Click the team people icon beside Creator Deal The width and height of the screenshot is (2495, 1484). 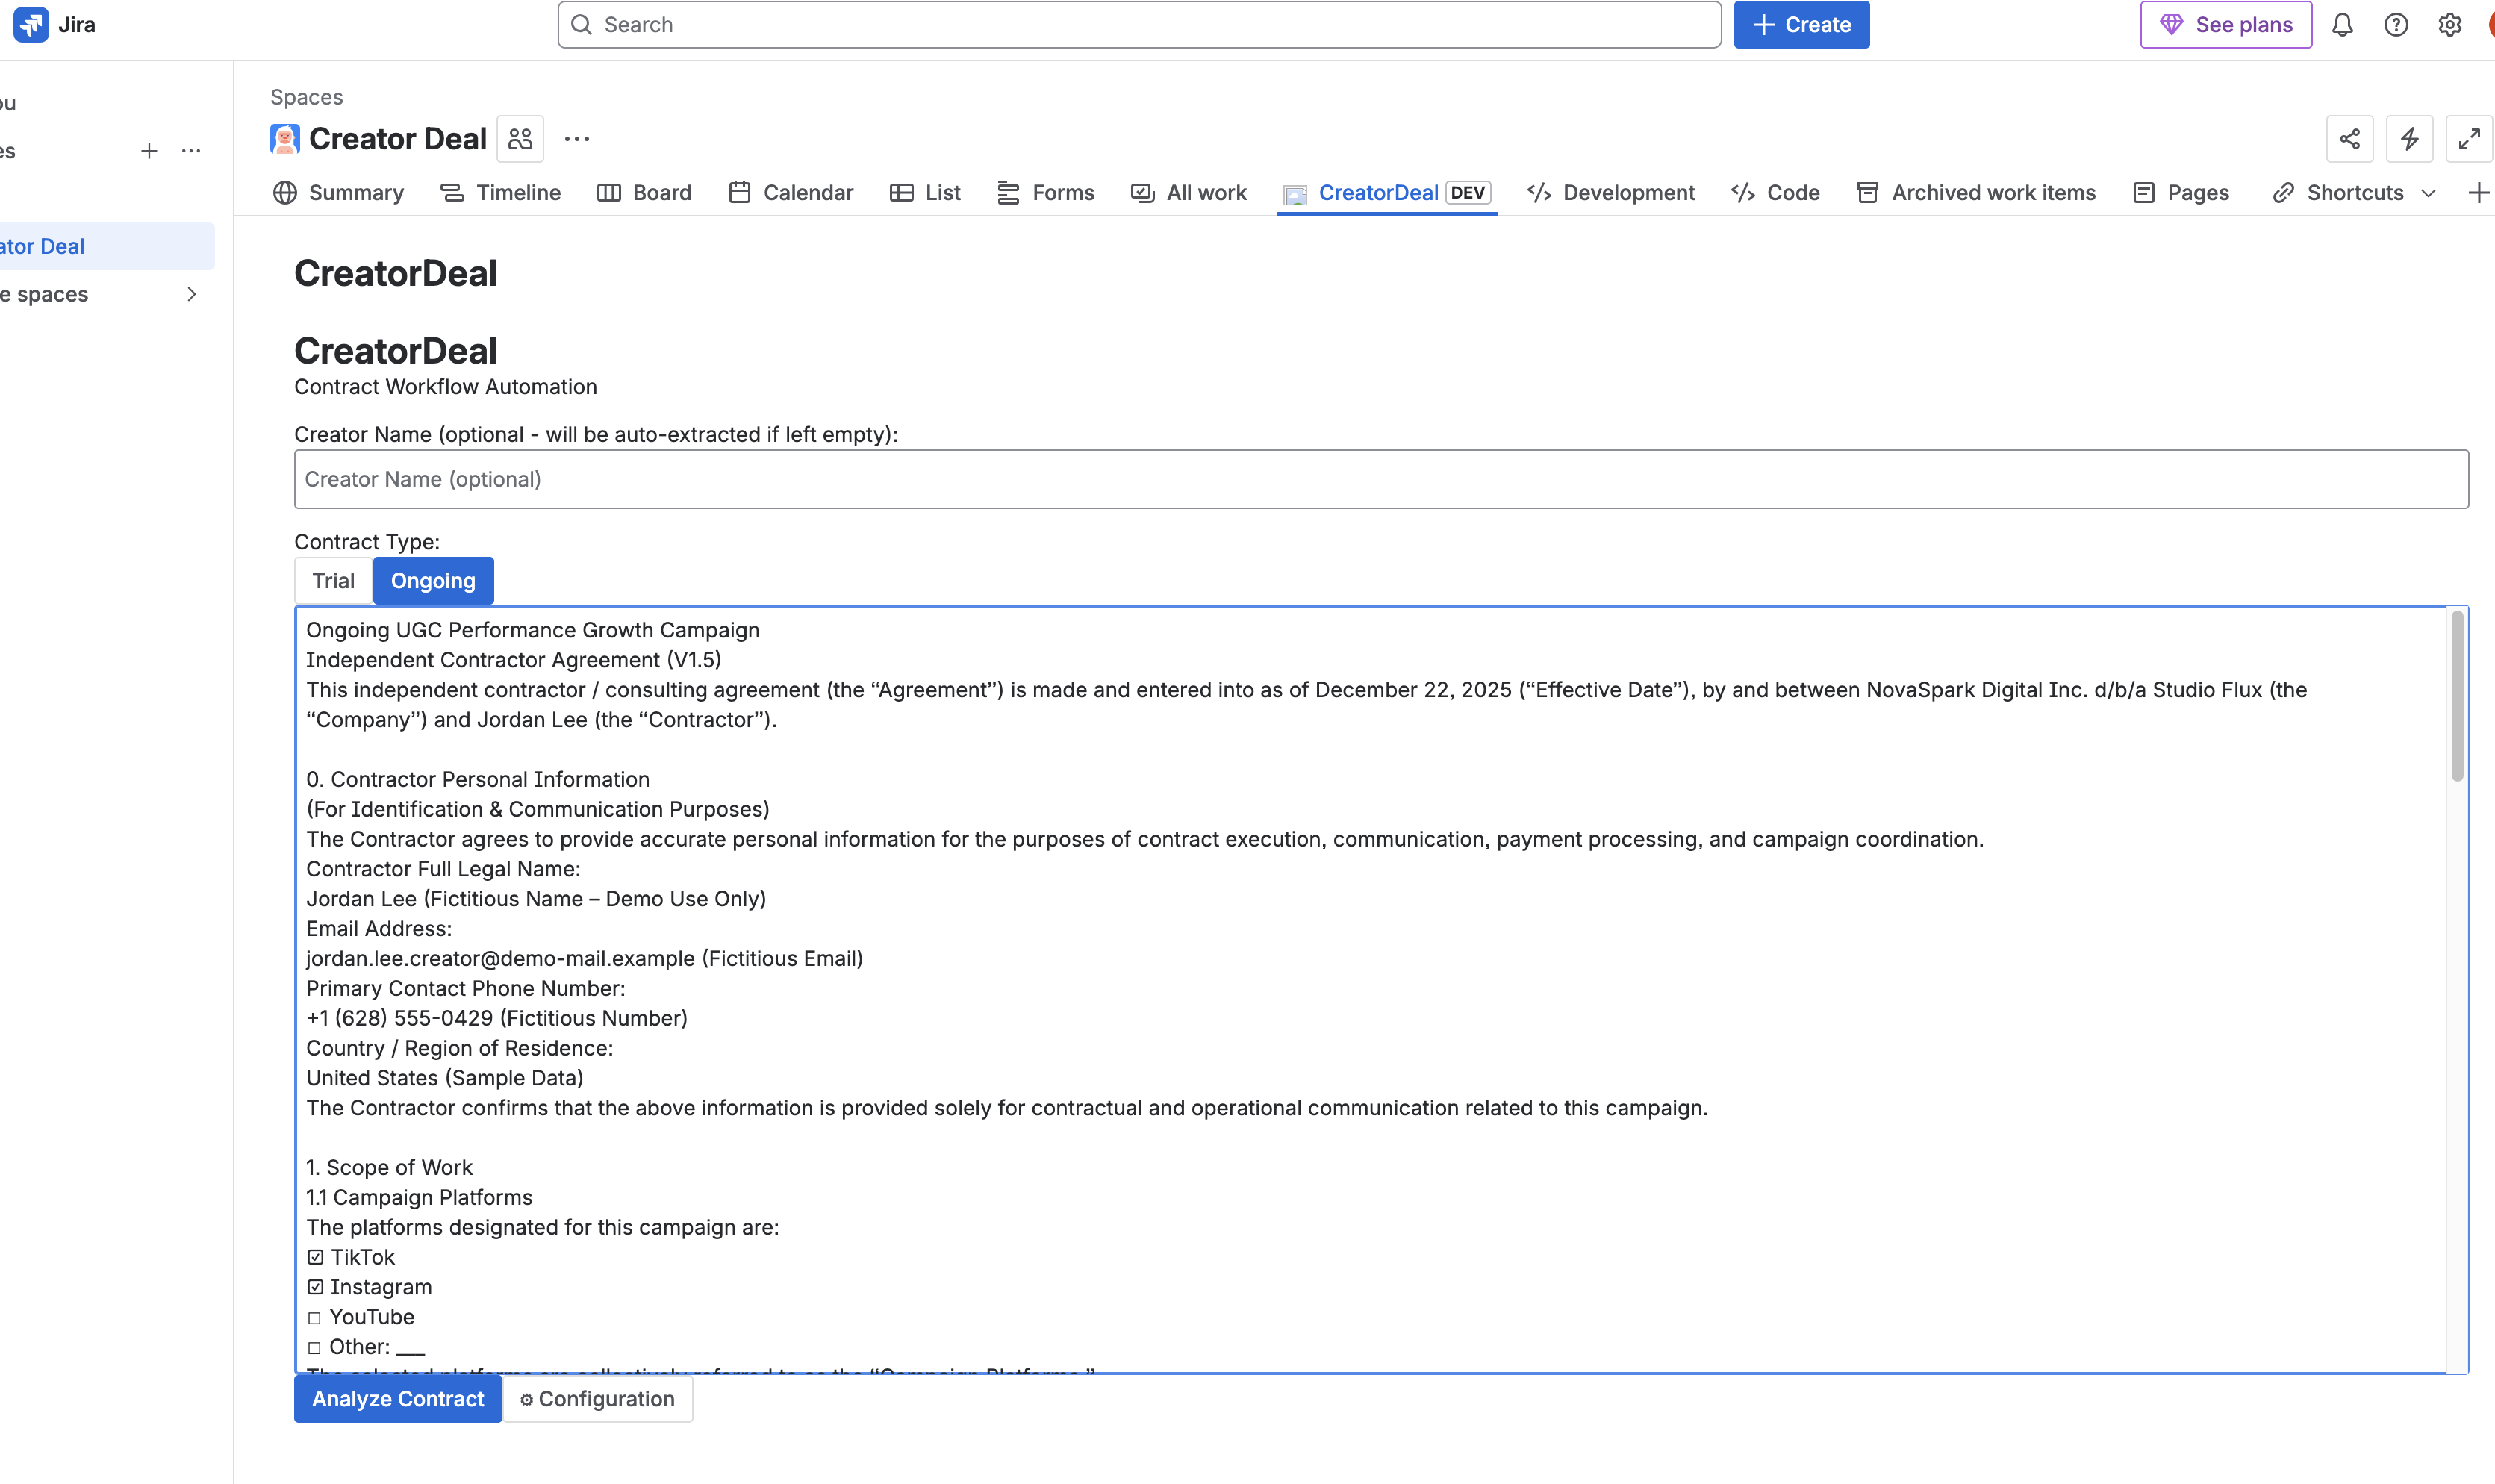coord(520,139)
